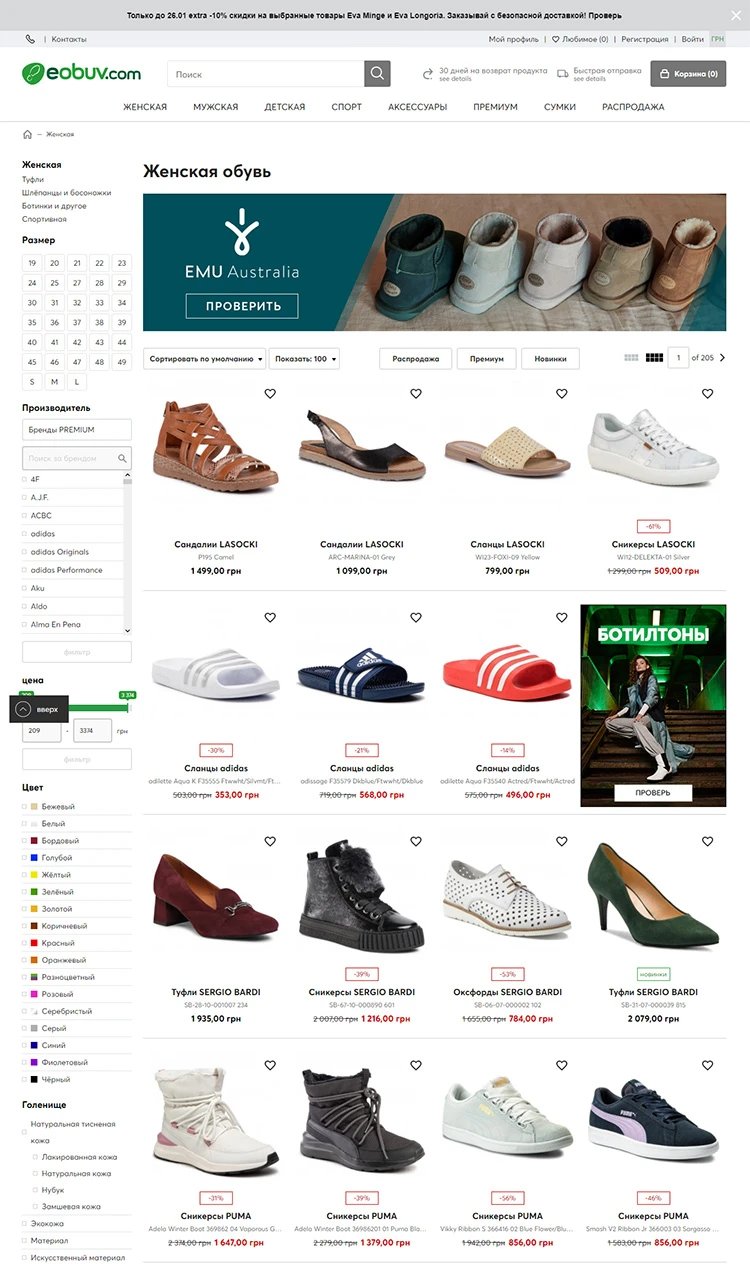
Task: Open the Бренды PREMIUM selector
Action: 77,430
